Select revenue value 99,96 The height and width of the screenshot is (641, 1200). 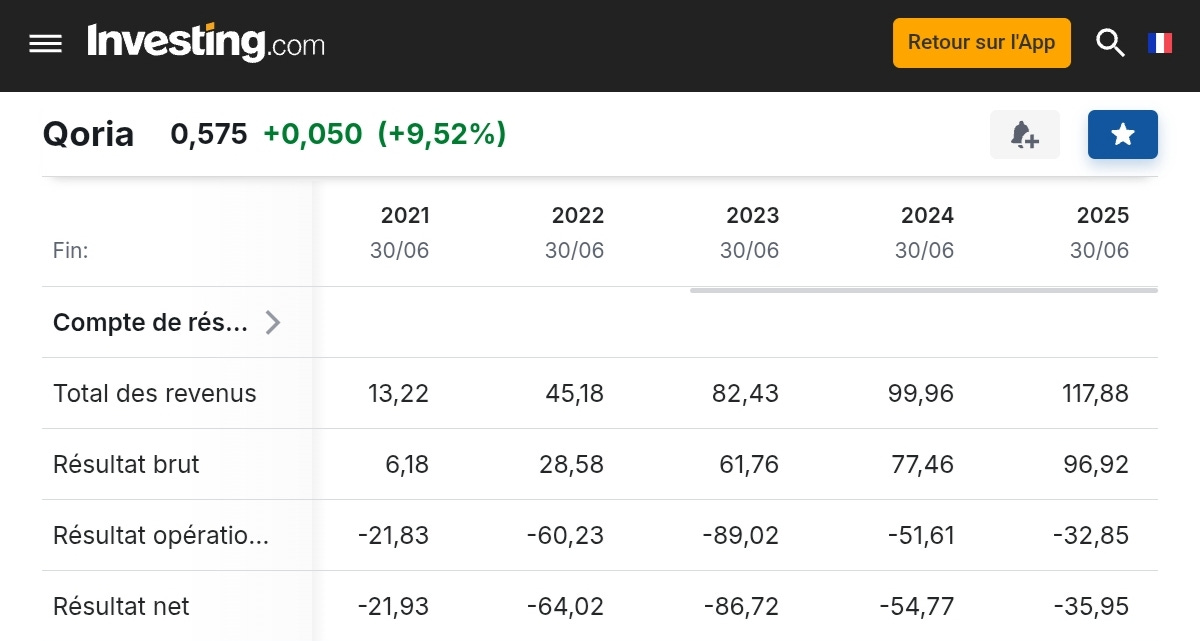(x=920, y=394)
